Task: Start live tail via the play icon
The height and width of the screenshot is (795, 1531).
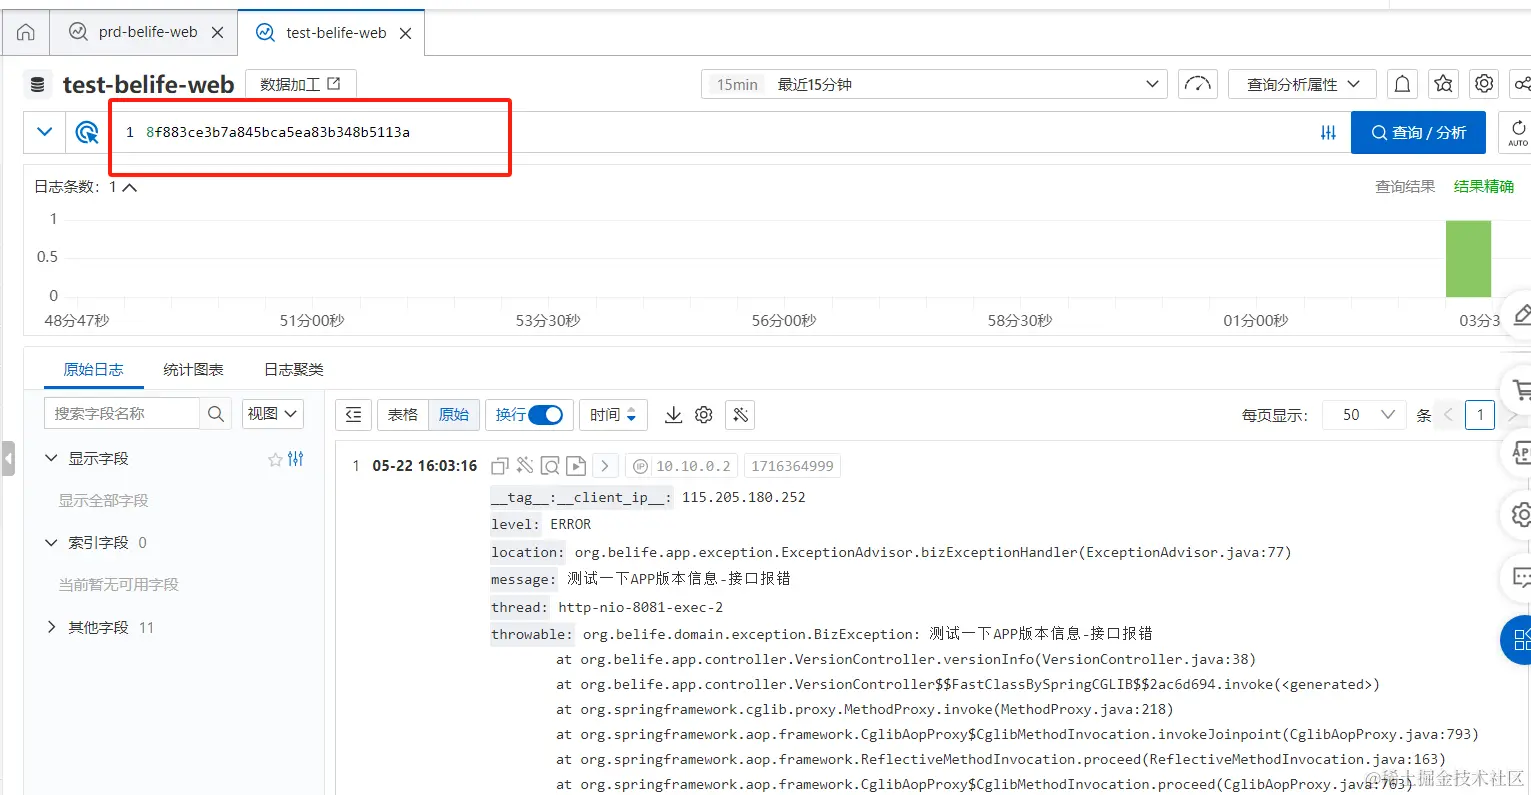Action: (x=575, y=465)
